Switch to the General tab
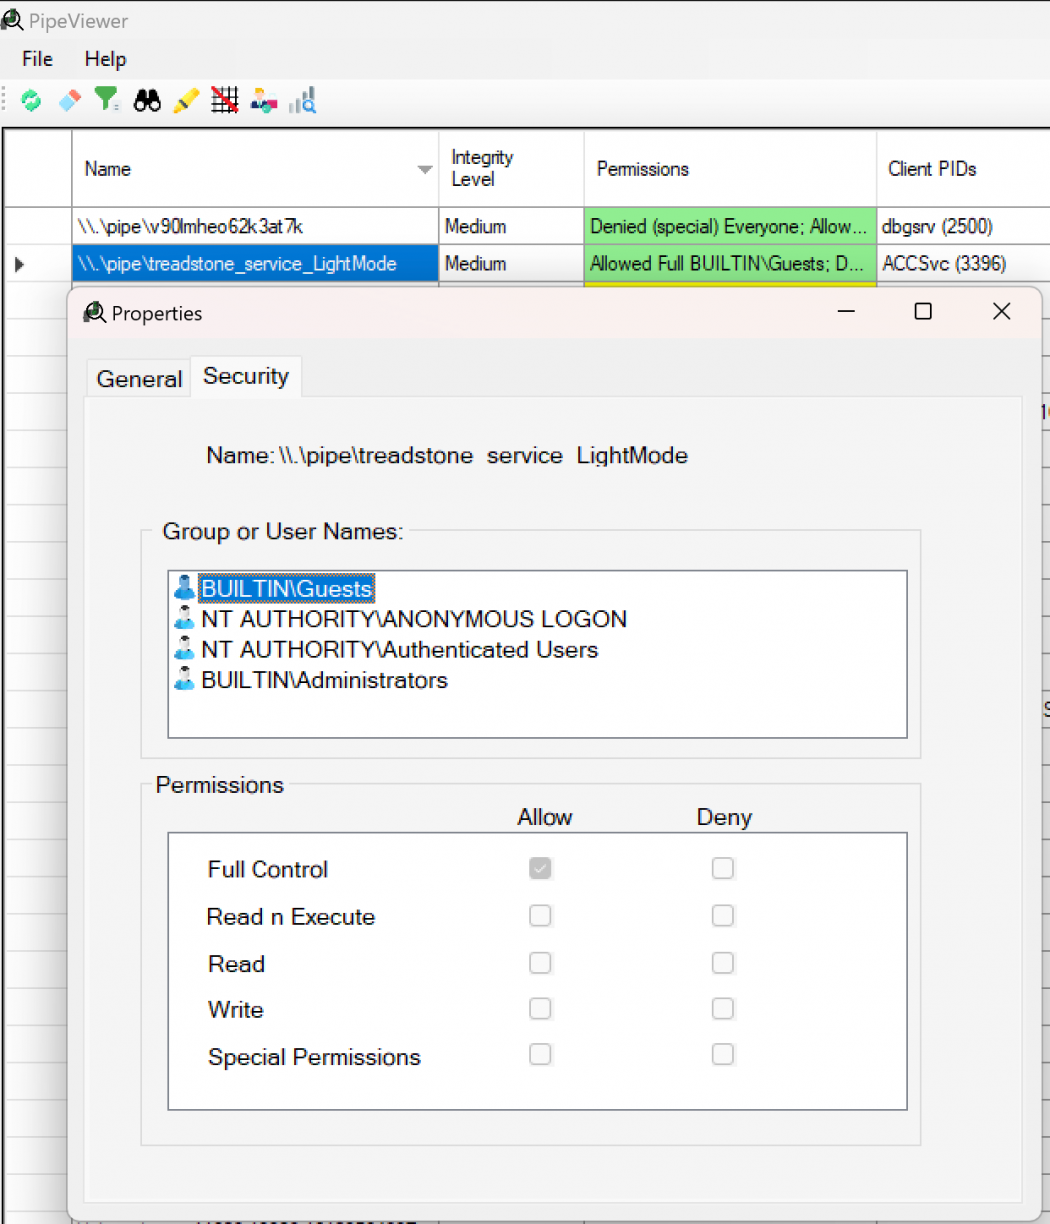Image resolution: width=1050 pixels, height=1224 pixels. coord(139,379)
